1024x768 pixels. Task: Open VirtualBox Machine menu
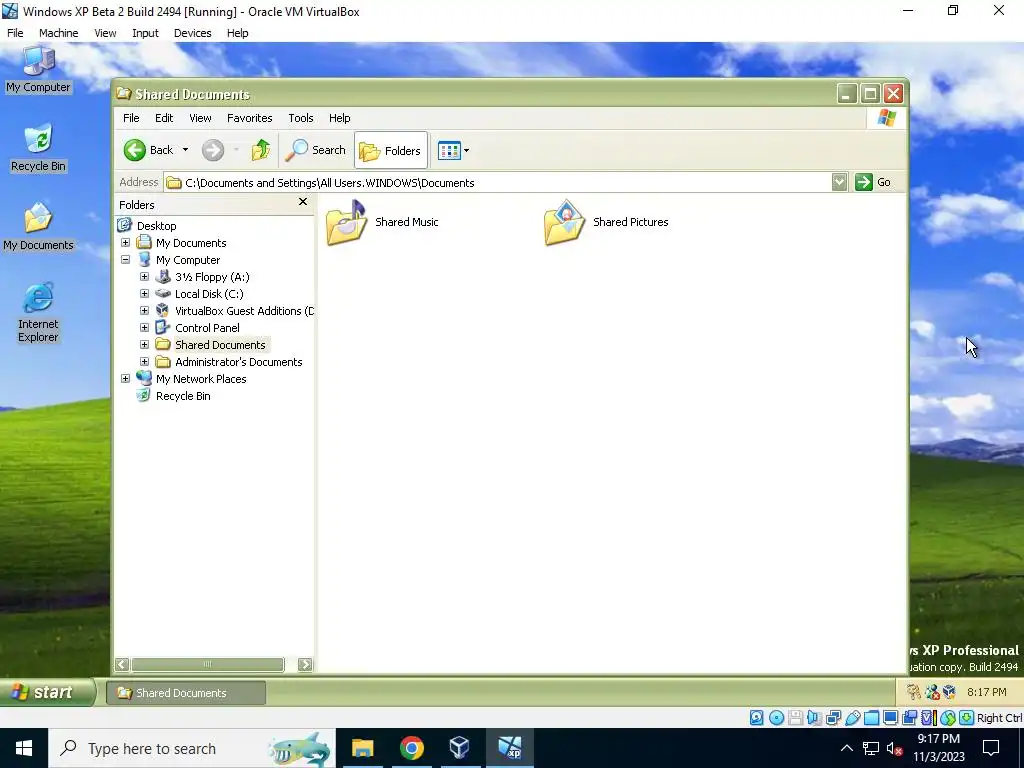(59, 33)
